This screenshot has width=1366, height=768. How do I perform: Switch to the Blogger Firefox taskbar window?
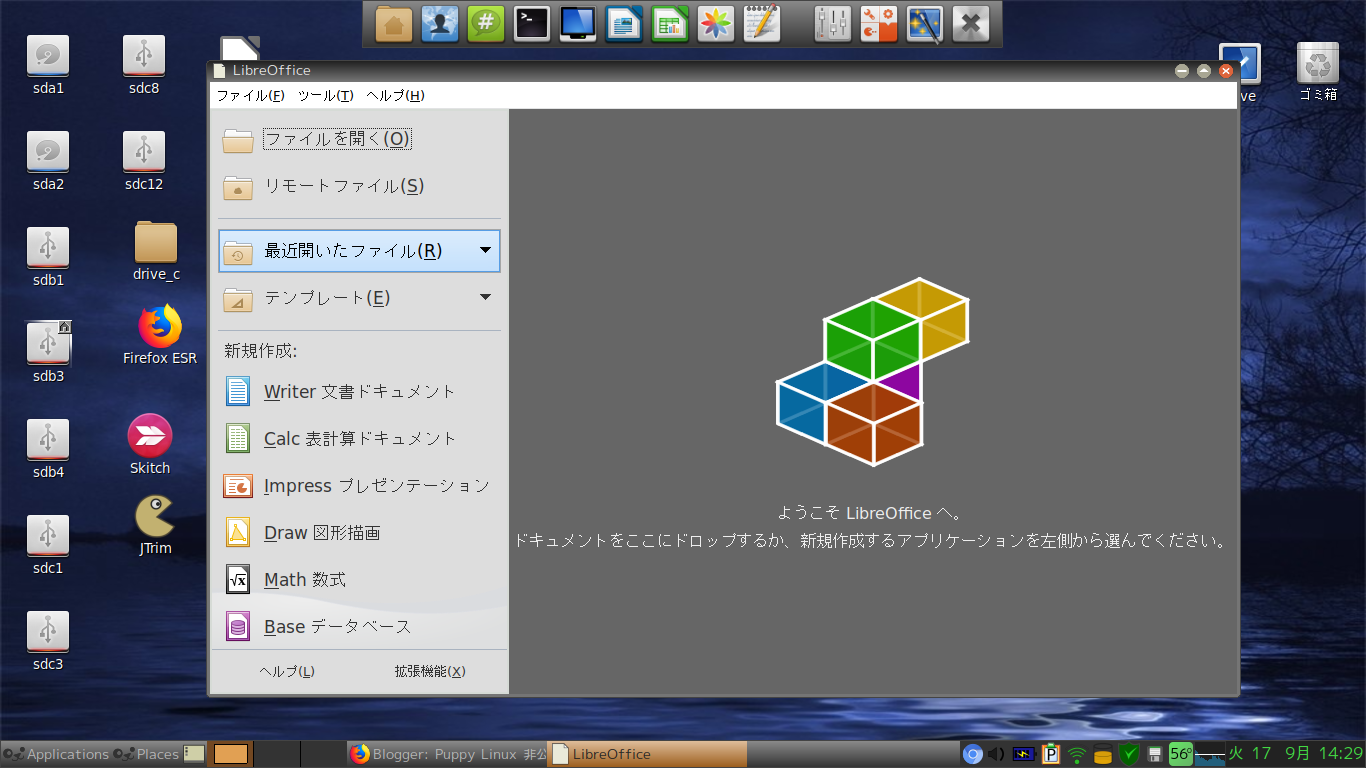click(x=447, y=754)
